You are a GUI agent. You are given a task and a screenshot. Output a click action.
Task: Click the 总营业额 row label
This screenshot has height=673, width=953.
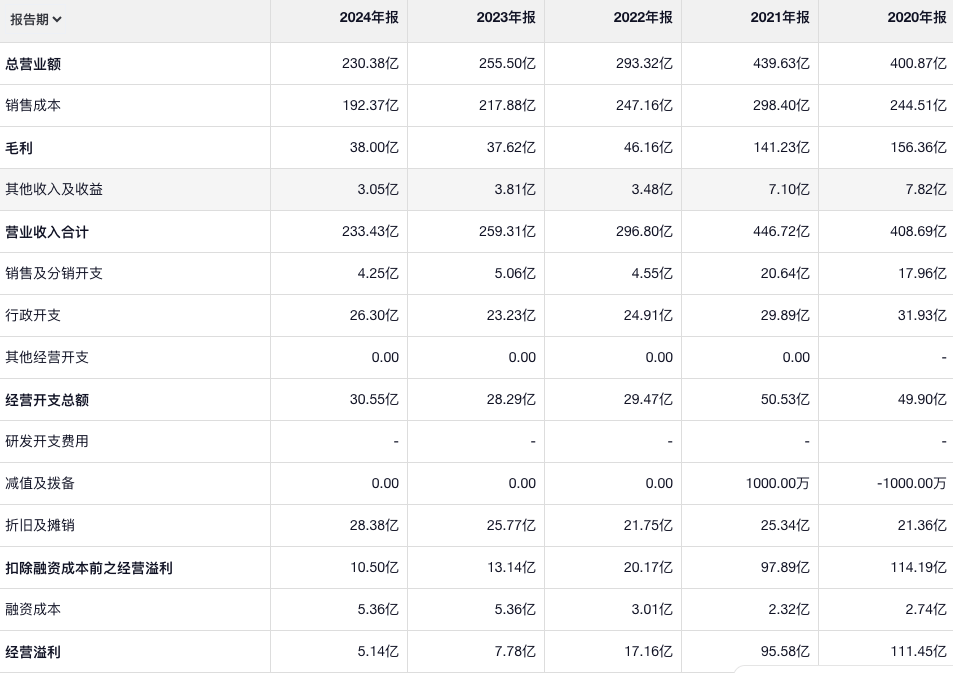(34, 64)
